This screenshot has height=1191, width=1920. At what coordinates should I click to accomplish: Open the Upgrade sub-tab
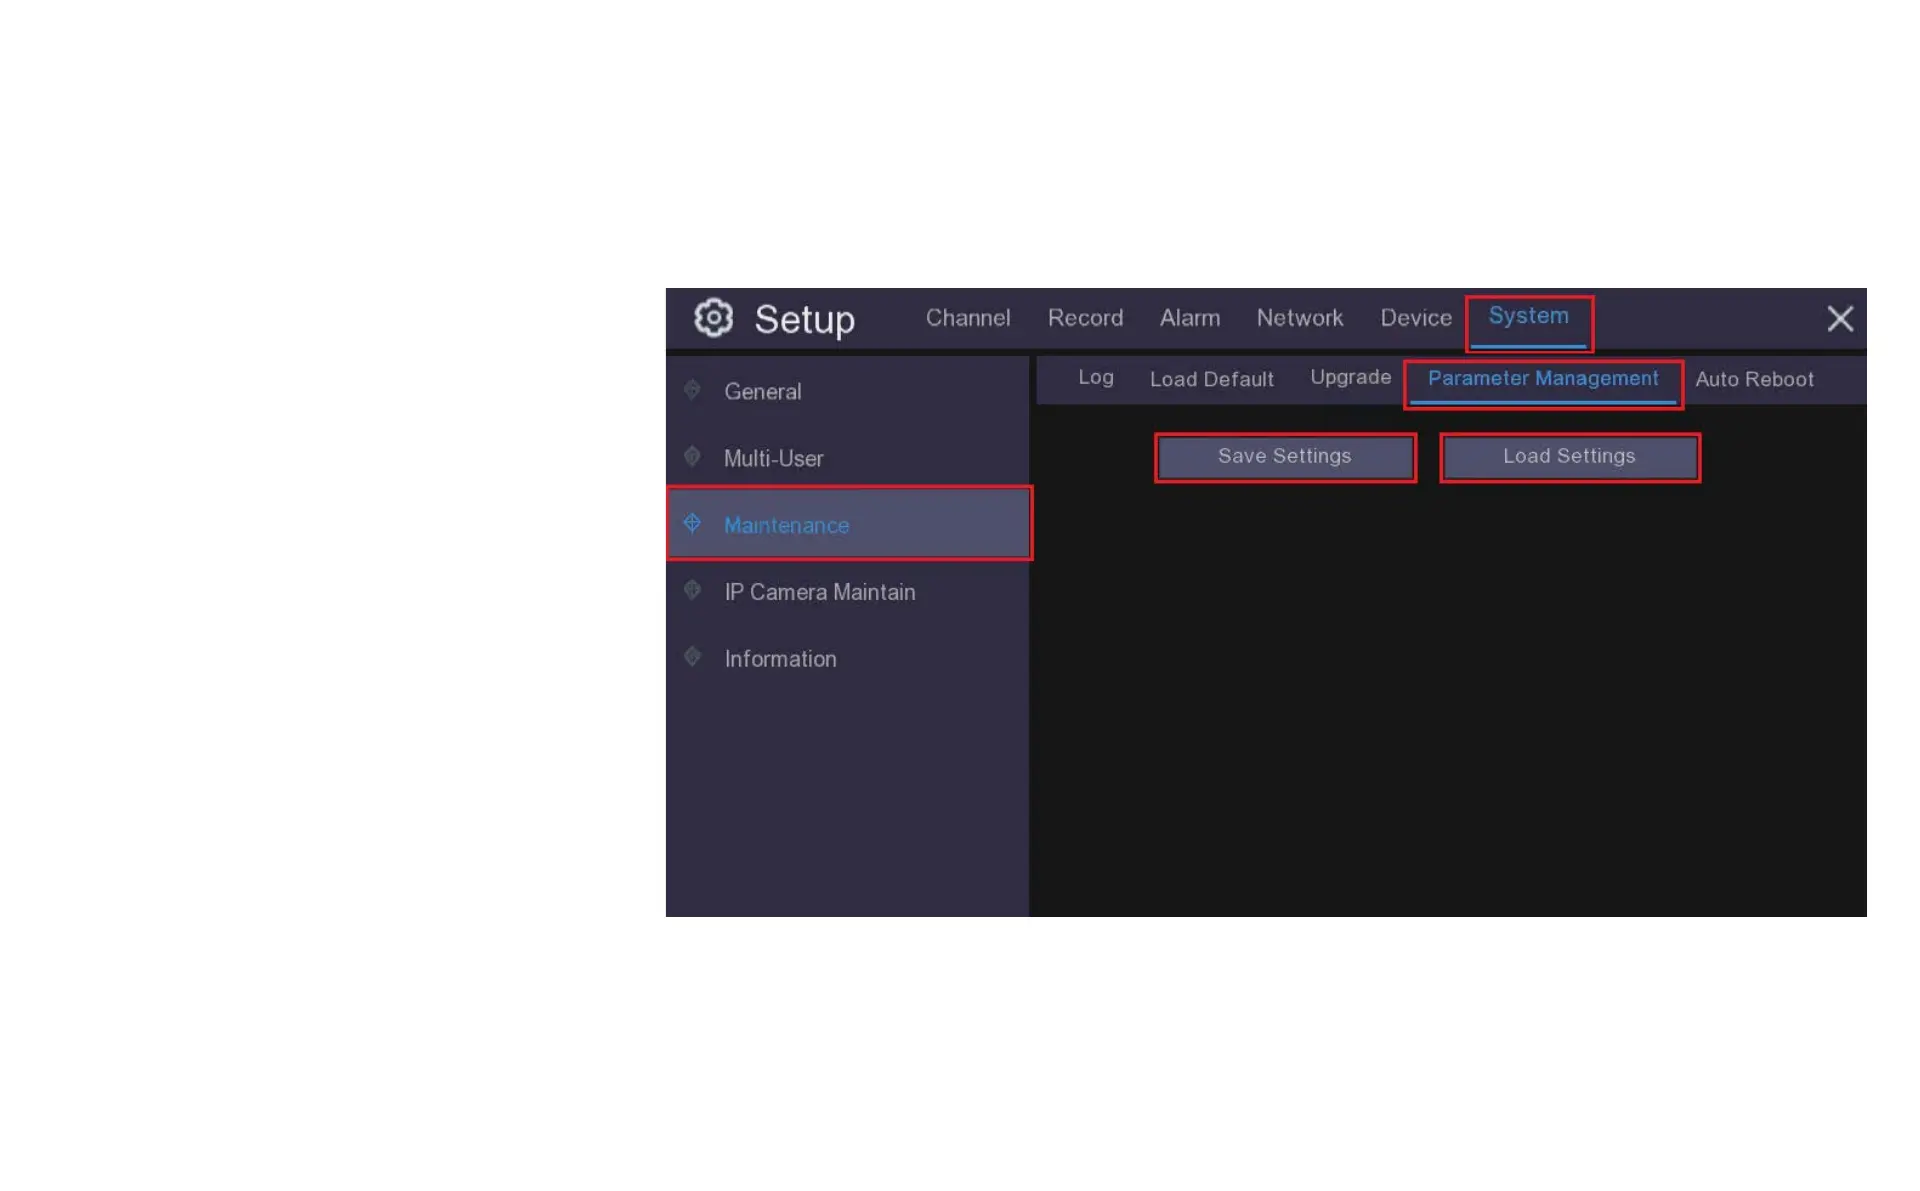pos(1350,378)
